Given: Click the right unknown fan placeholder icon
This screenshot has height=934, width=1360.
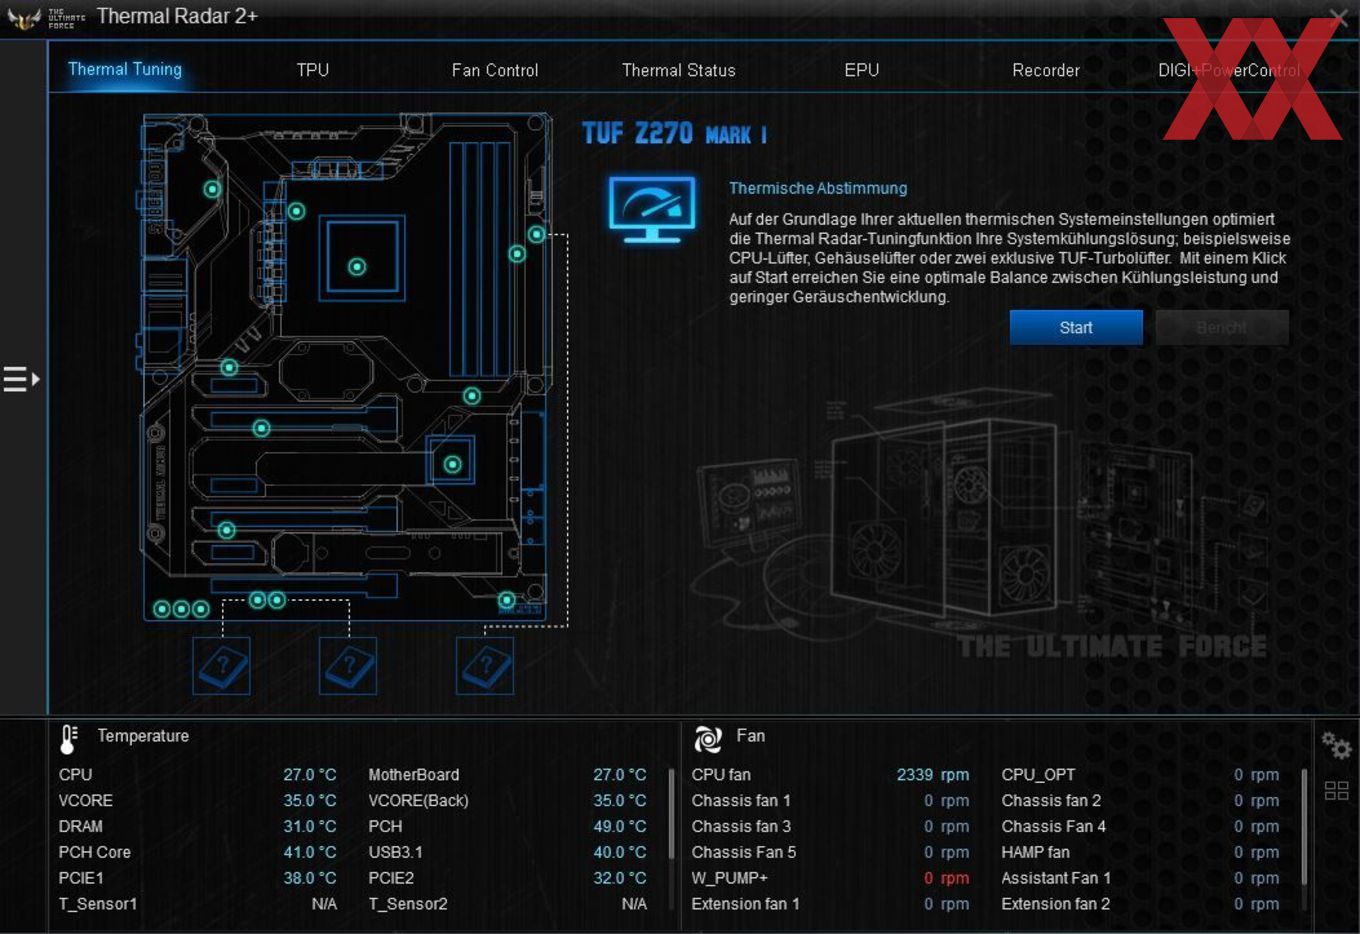Looking at the screenshot, I should coord(485,666).
